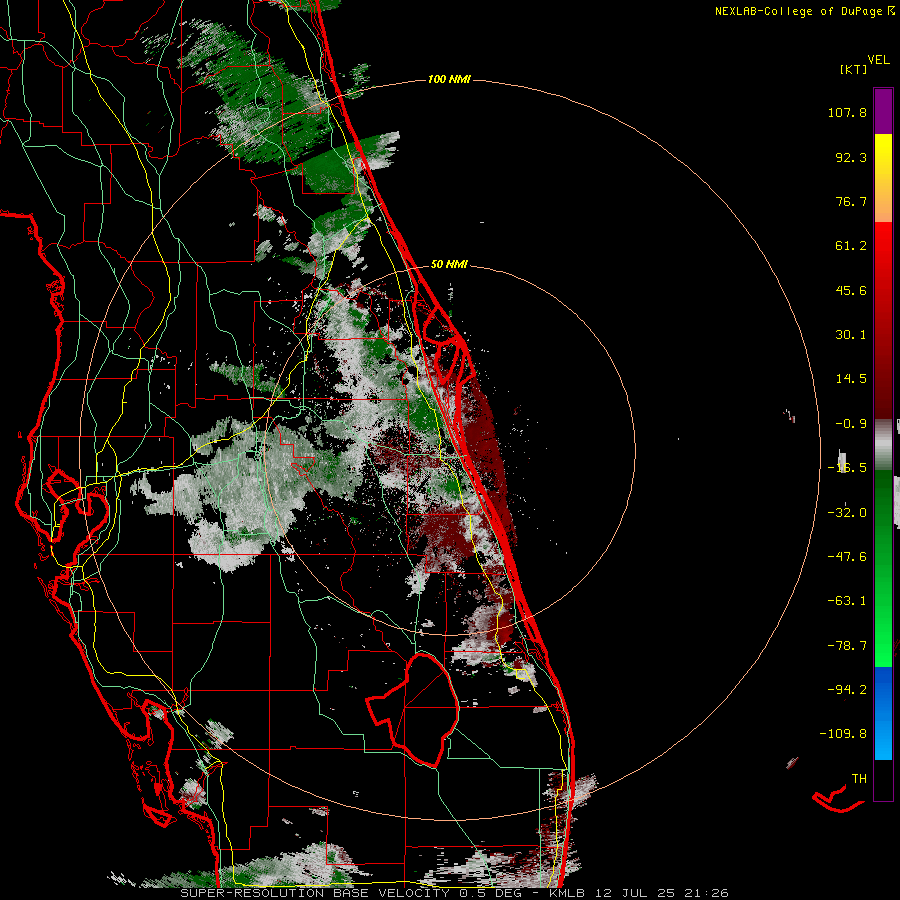Click the -0.9 velocity scale value
This screenshot has width=900, height=900.
point(851,424)
